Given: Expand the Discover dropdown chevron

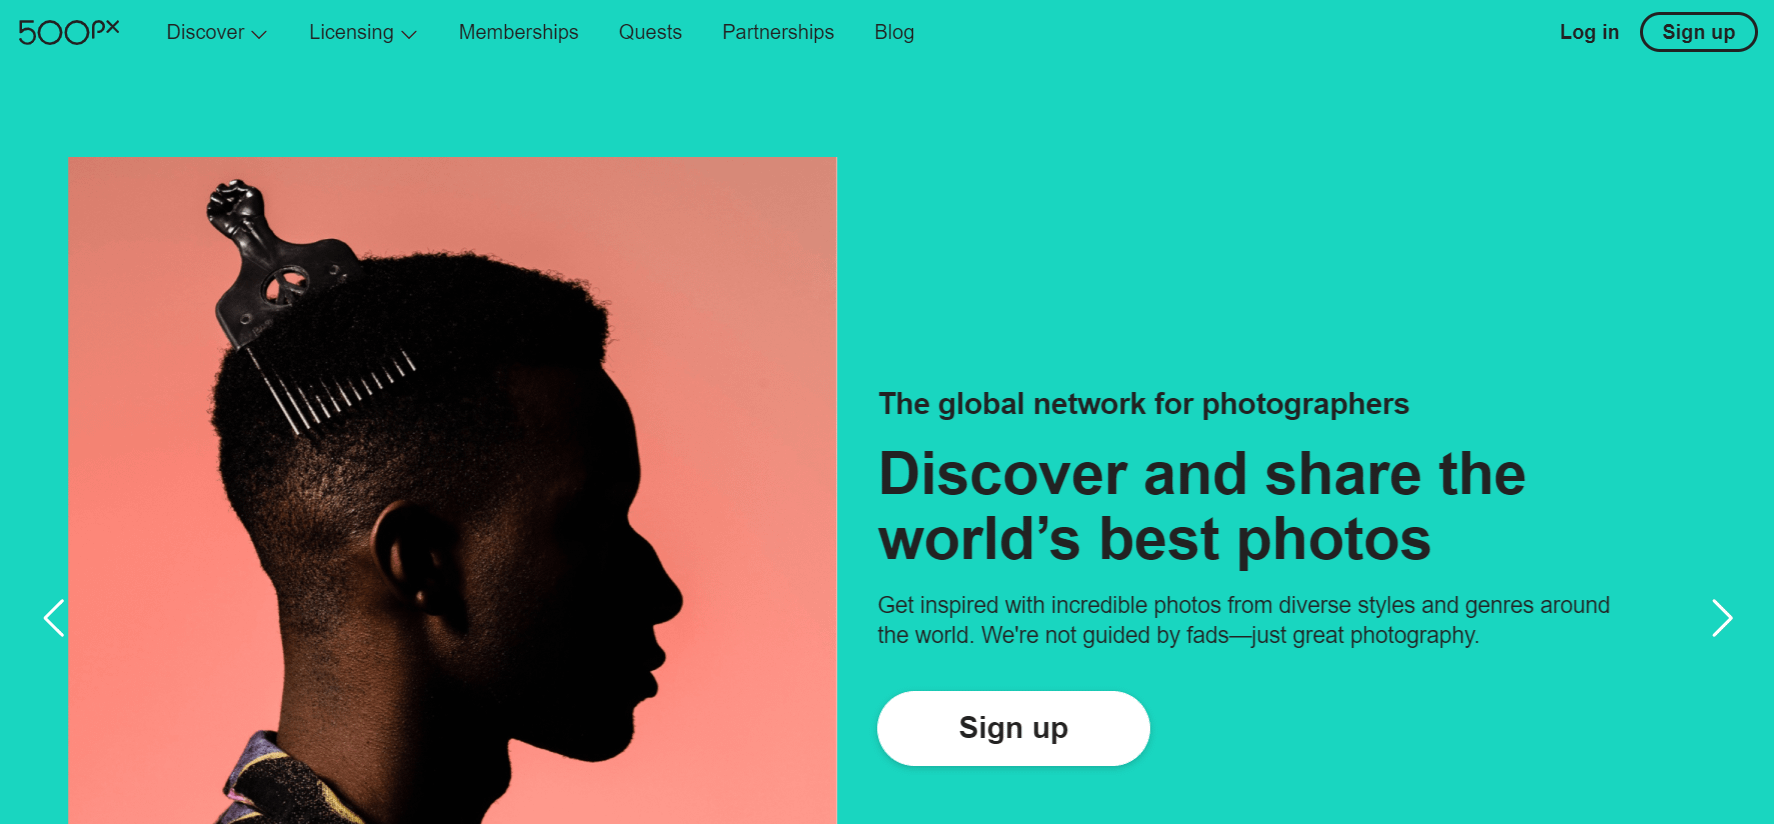Looking at the screenshot, I should click(261, 33).
